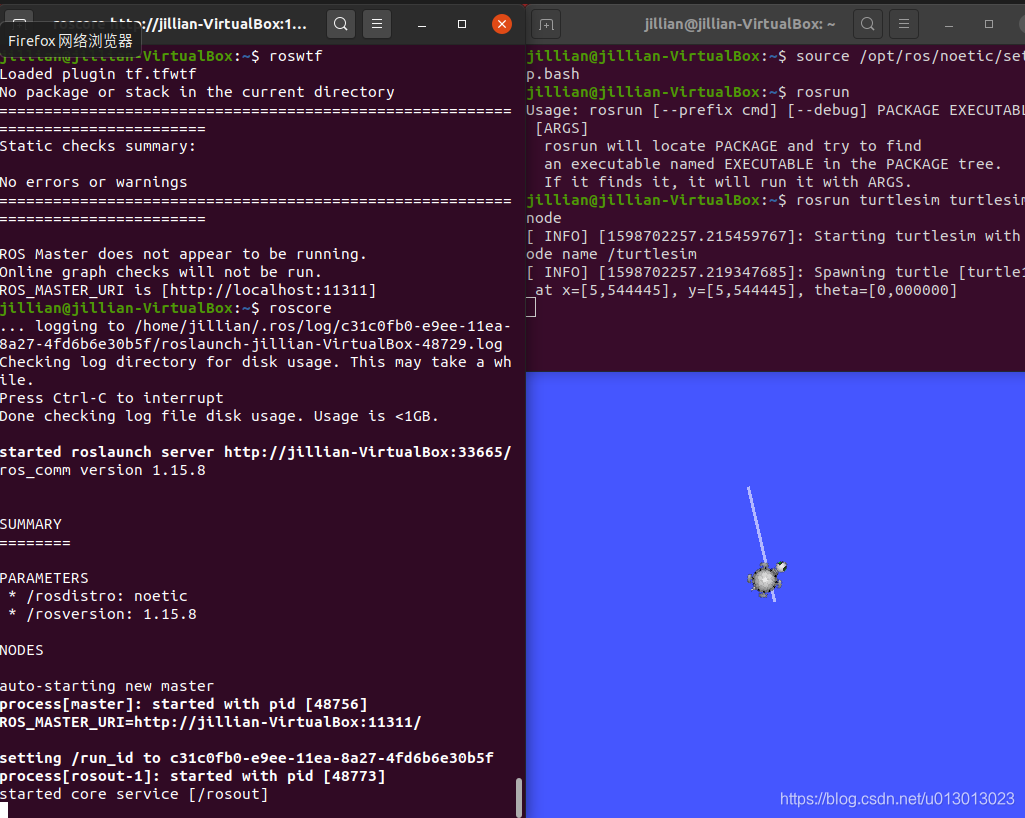
Task: Click 'rosrun will locate PACKAGE and try to find'
Action: (x=733, y=146)
